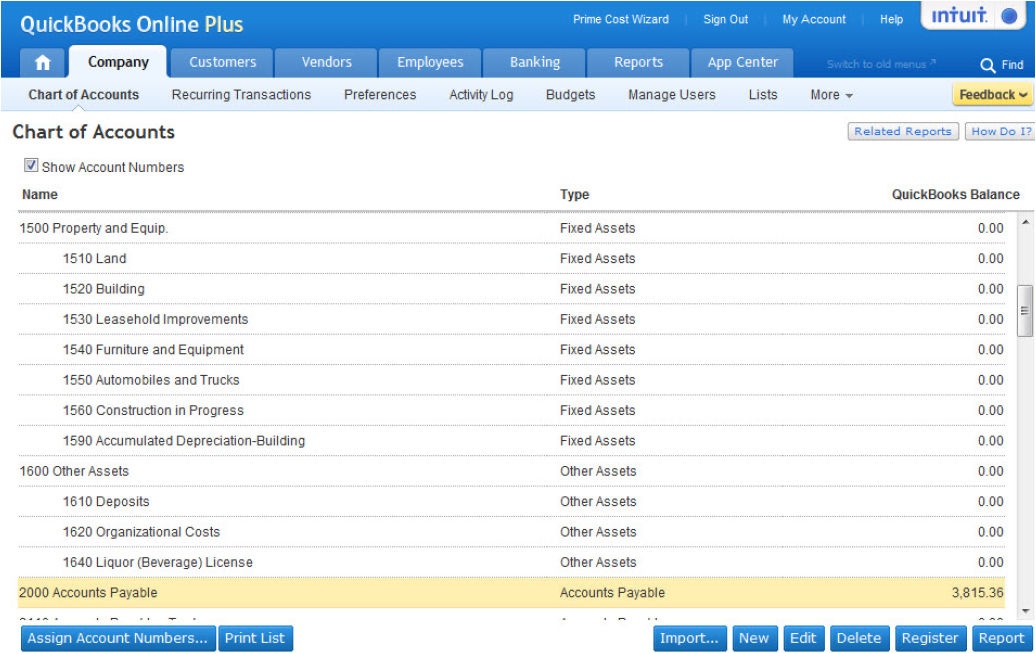Select the 1500 Property and Equip. row
Screen dimensions: 1036x653
pyautogui.click(x=511, y=228)
